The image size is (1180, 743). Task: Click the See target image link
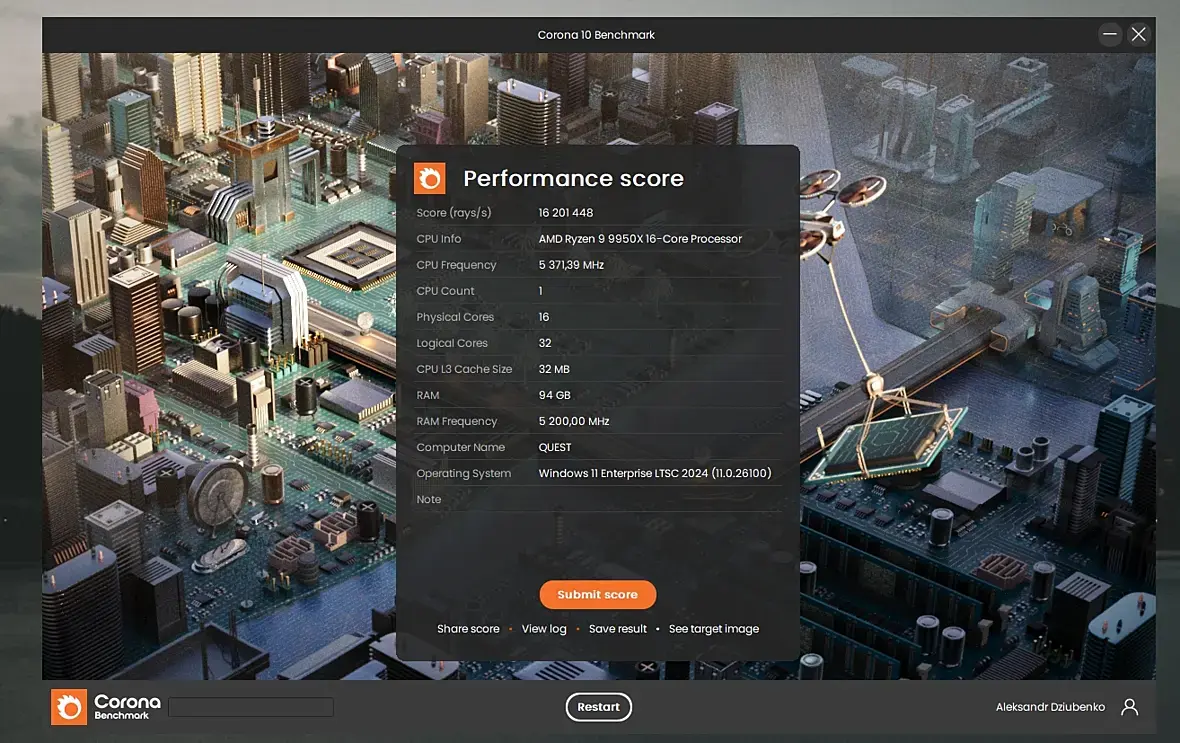pyautogui.click(x=713, y=629)
